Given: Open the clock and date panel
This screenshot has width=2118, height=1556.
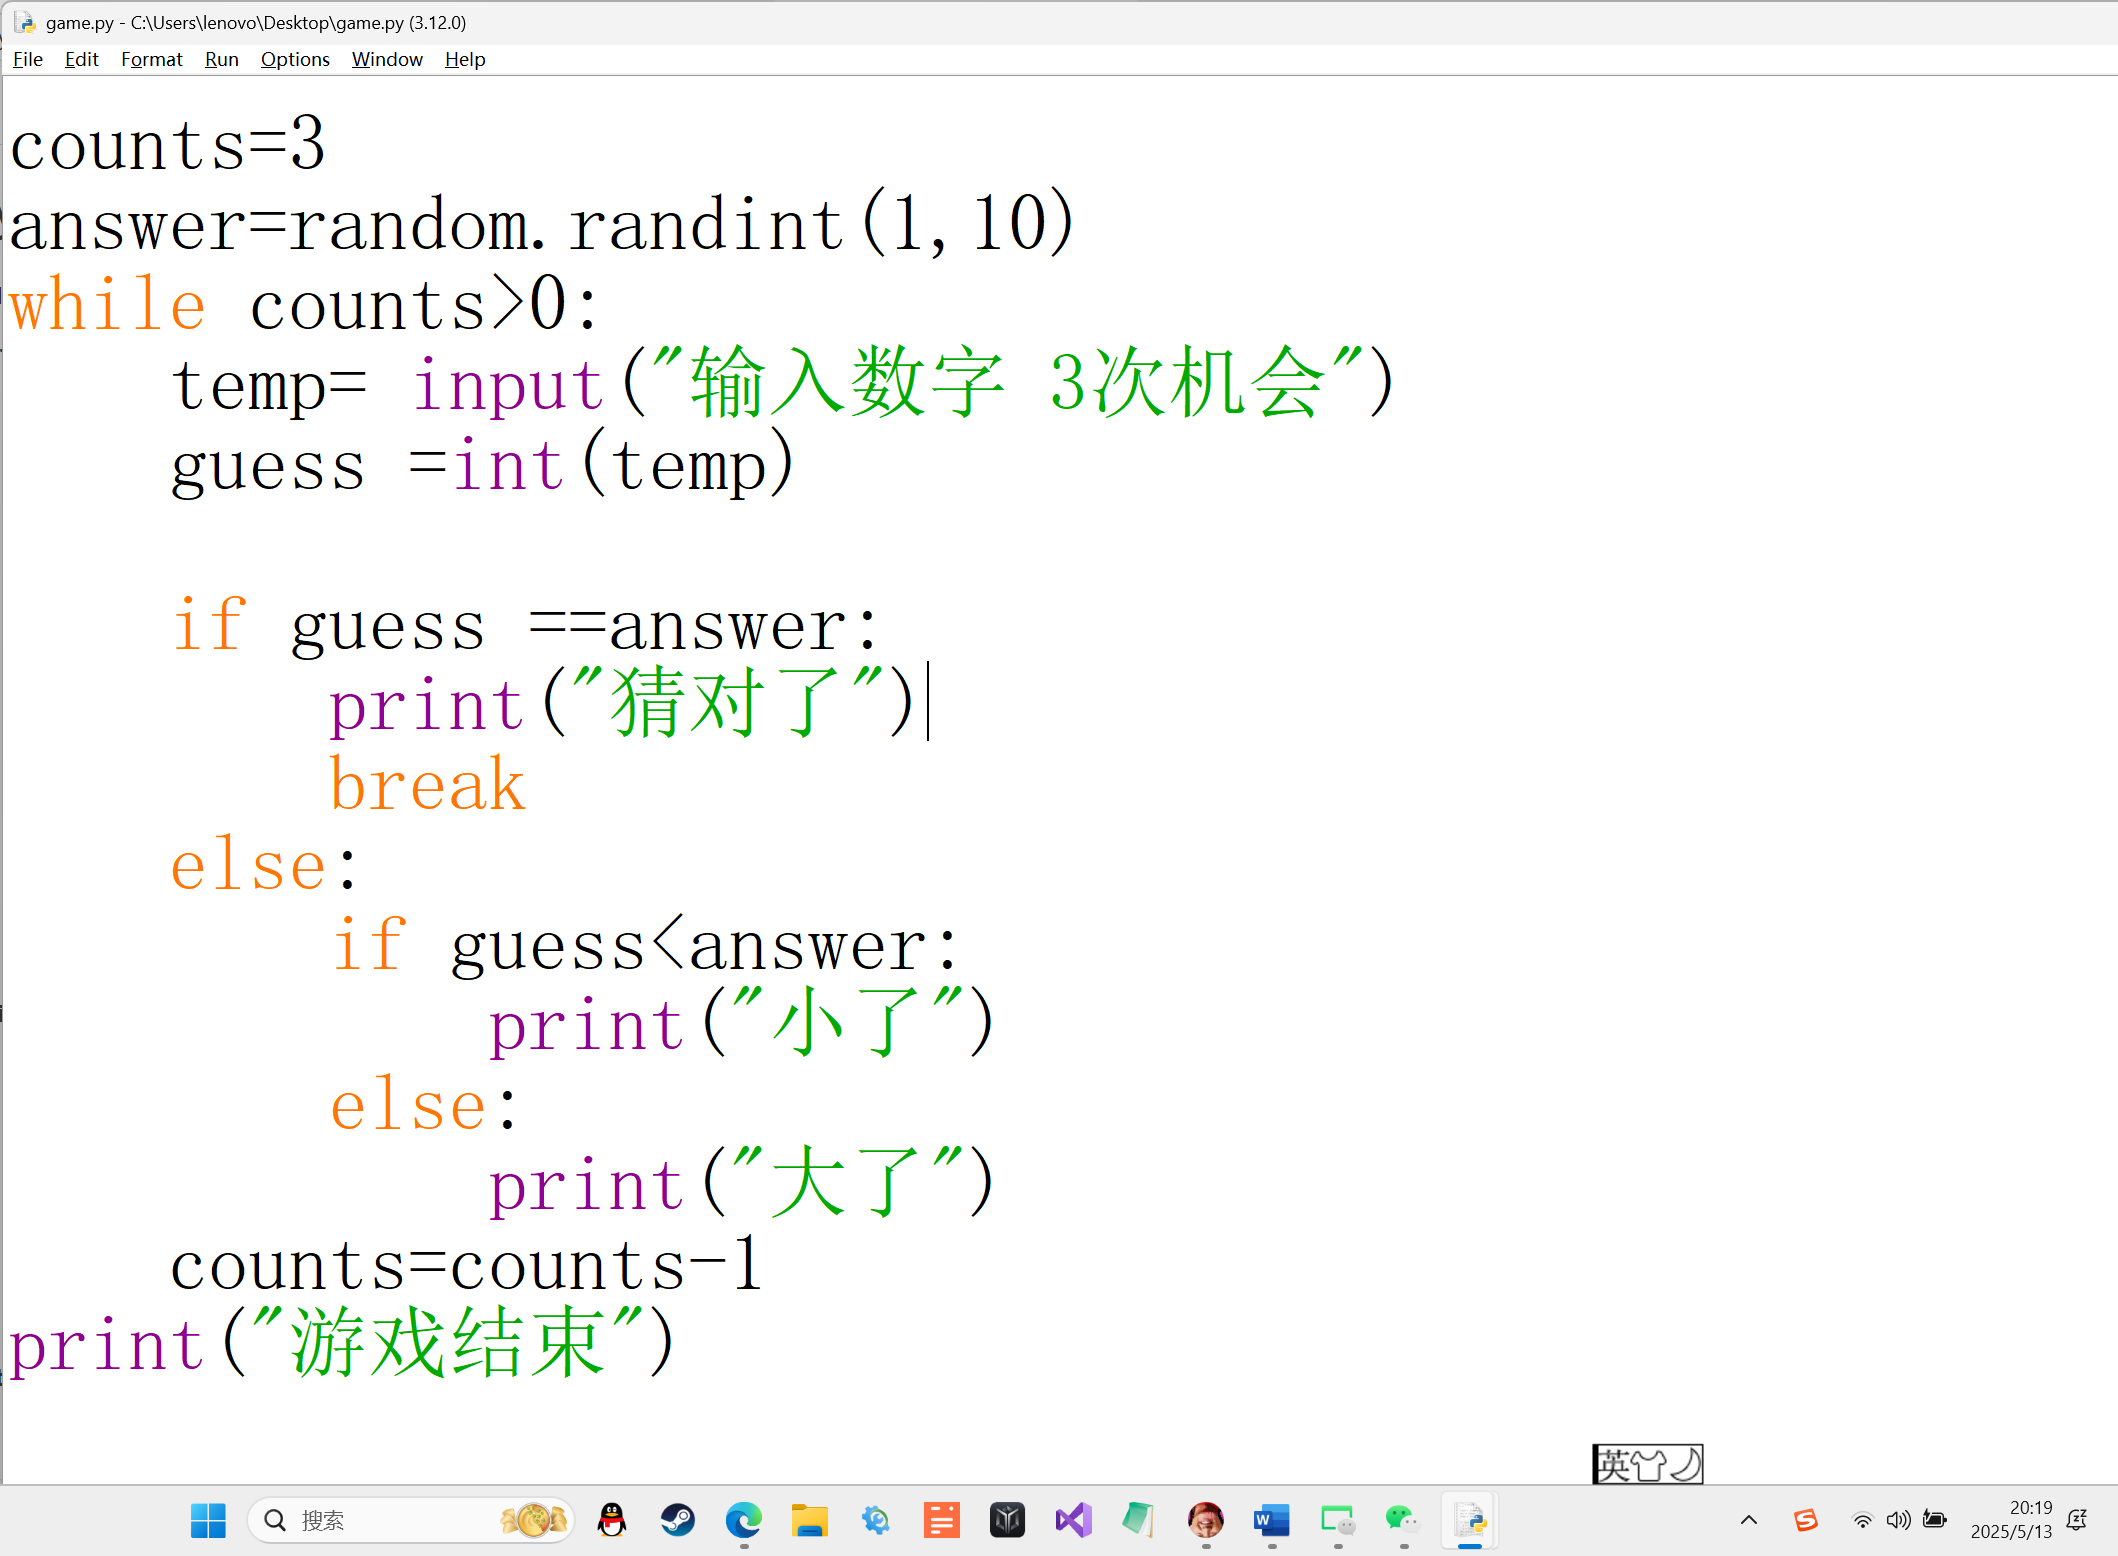Looking at the screenshot, I should 2010,1520.
